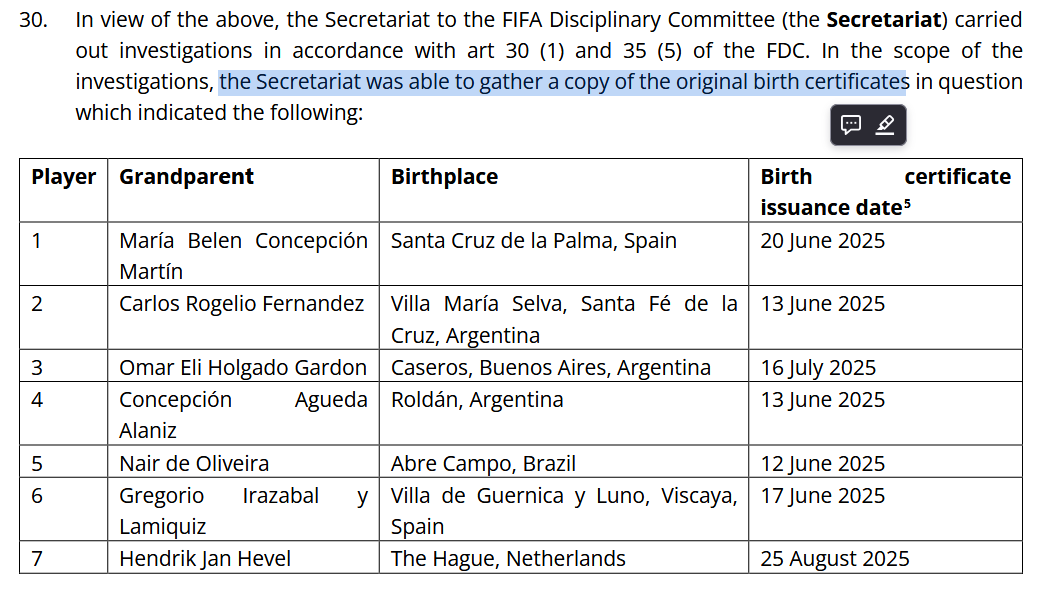Click the Player column header

(x=64, y=176)
